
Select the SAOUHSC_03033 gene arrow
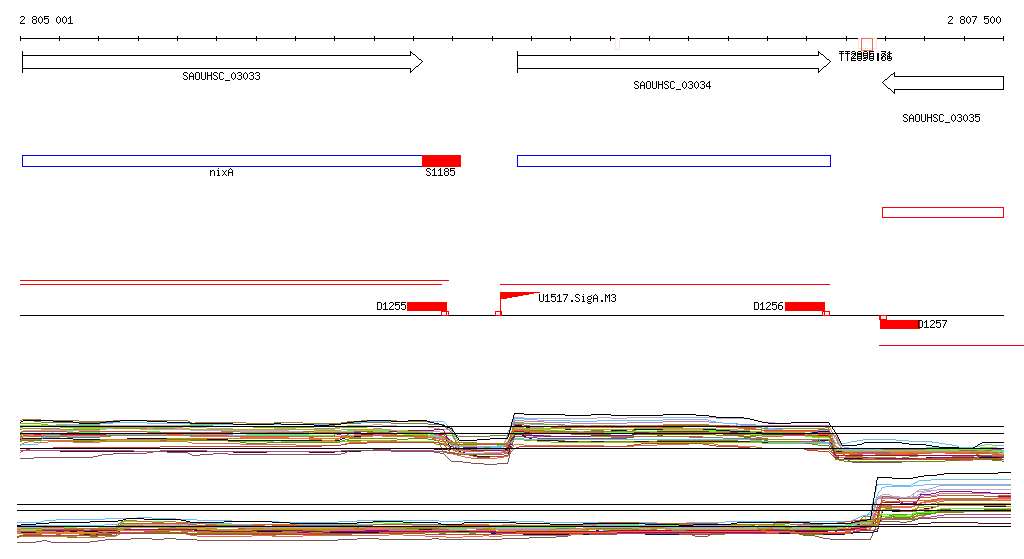[x=222, y=62]
